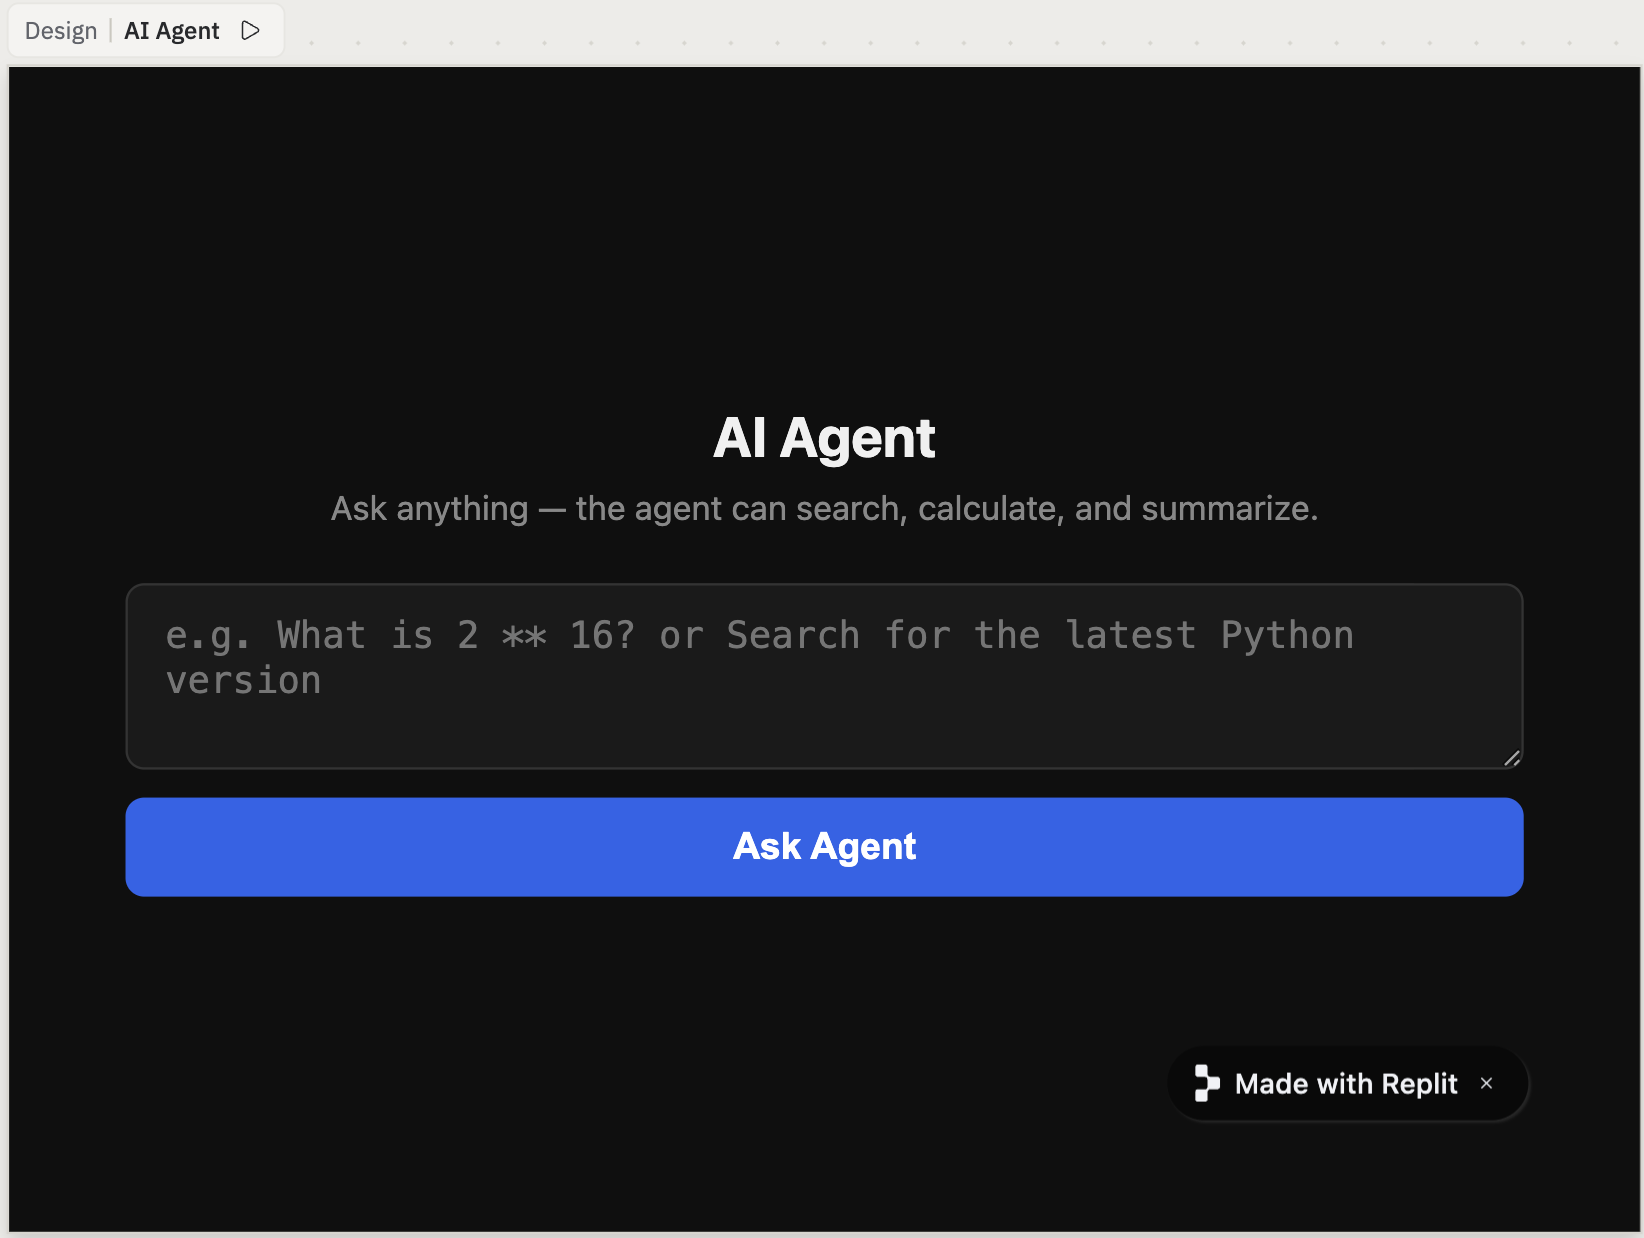The height and width of the screenshot is (1238, 1644).
Task: Click the question input textarea
Action: point(823,676)
